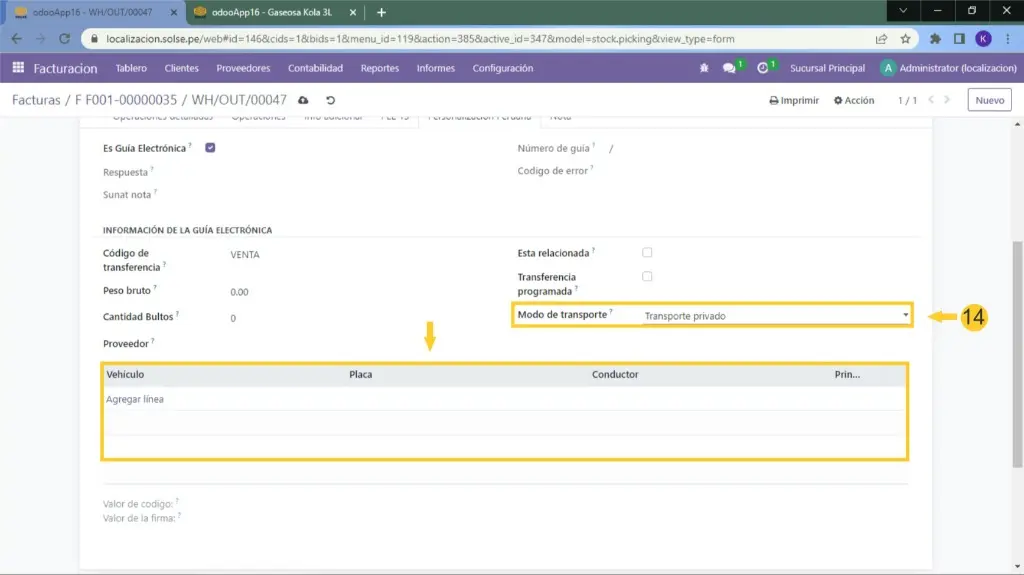Screen dimensions: 1024x575
Task: Click the cloud save icon
Action: click(304, 101)
